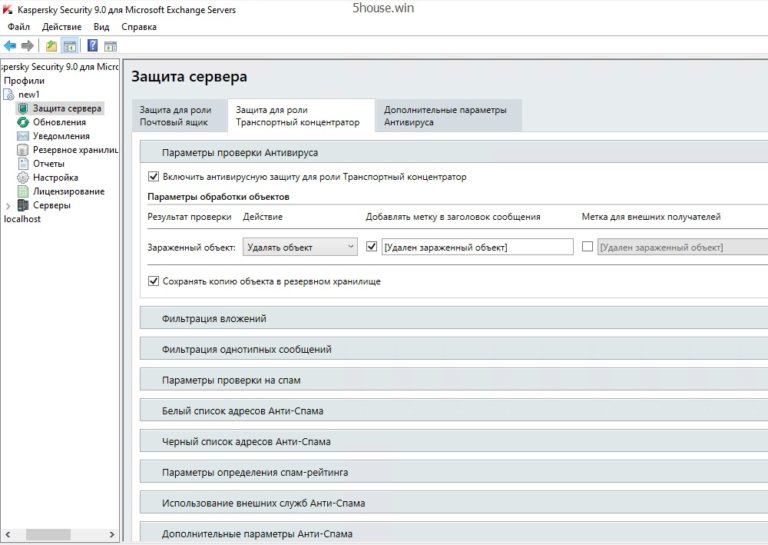
Task: Click the Серверы server icon
Action: (23, 205)
